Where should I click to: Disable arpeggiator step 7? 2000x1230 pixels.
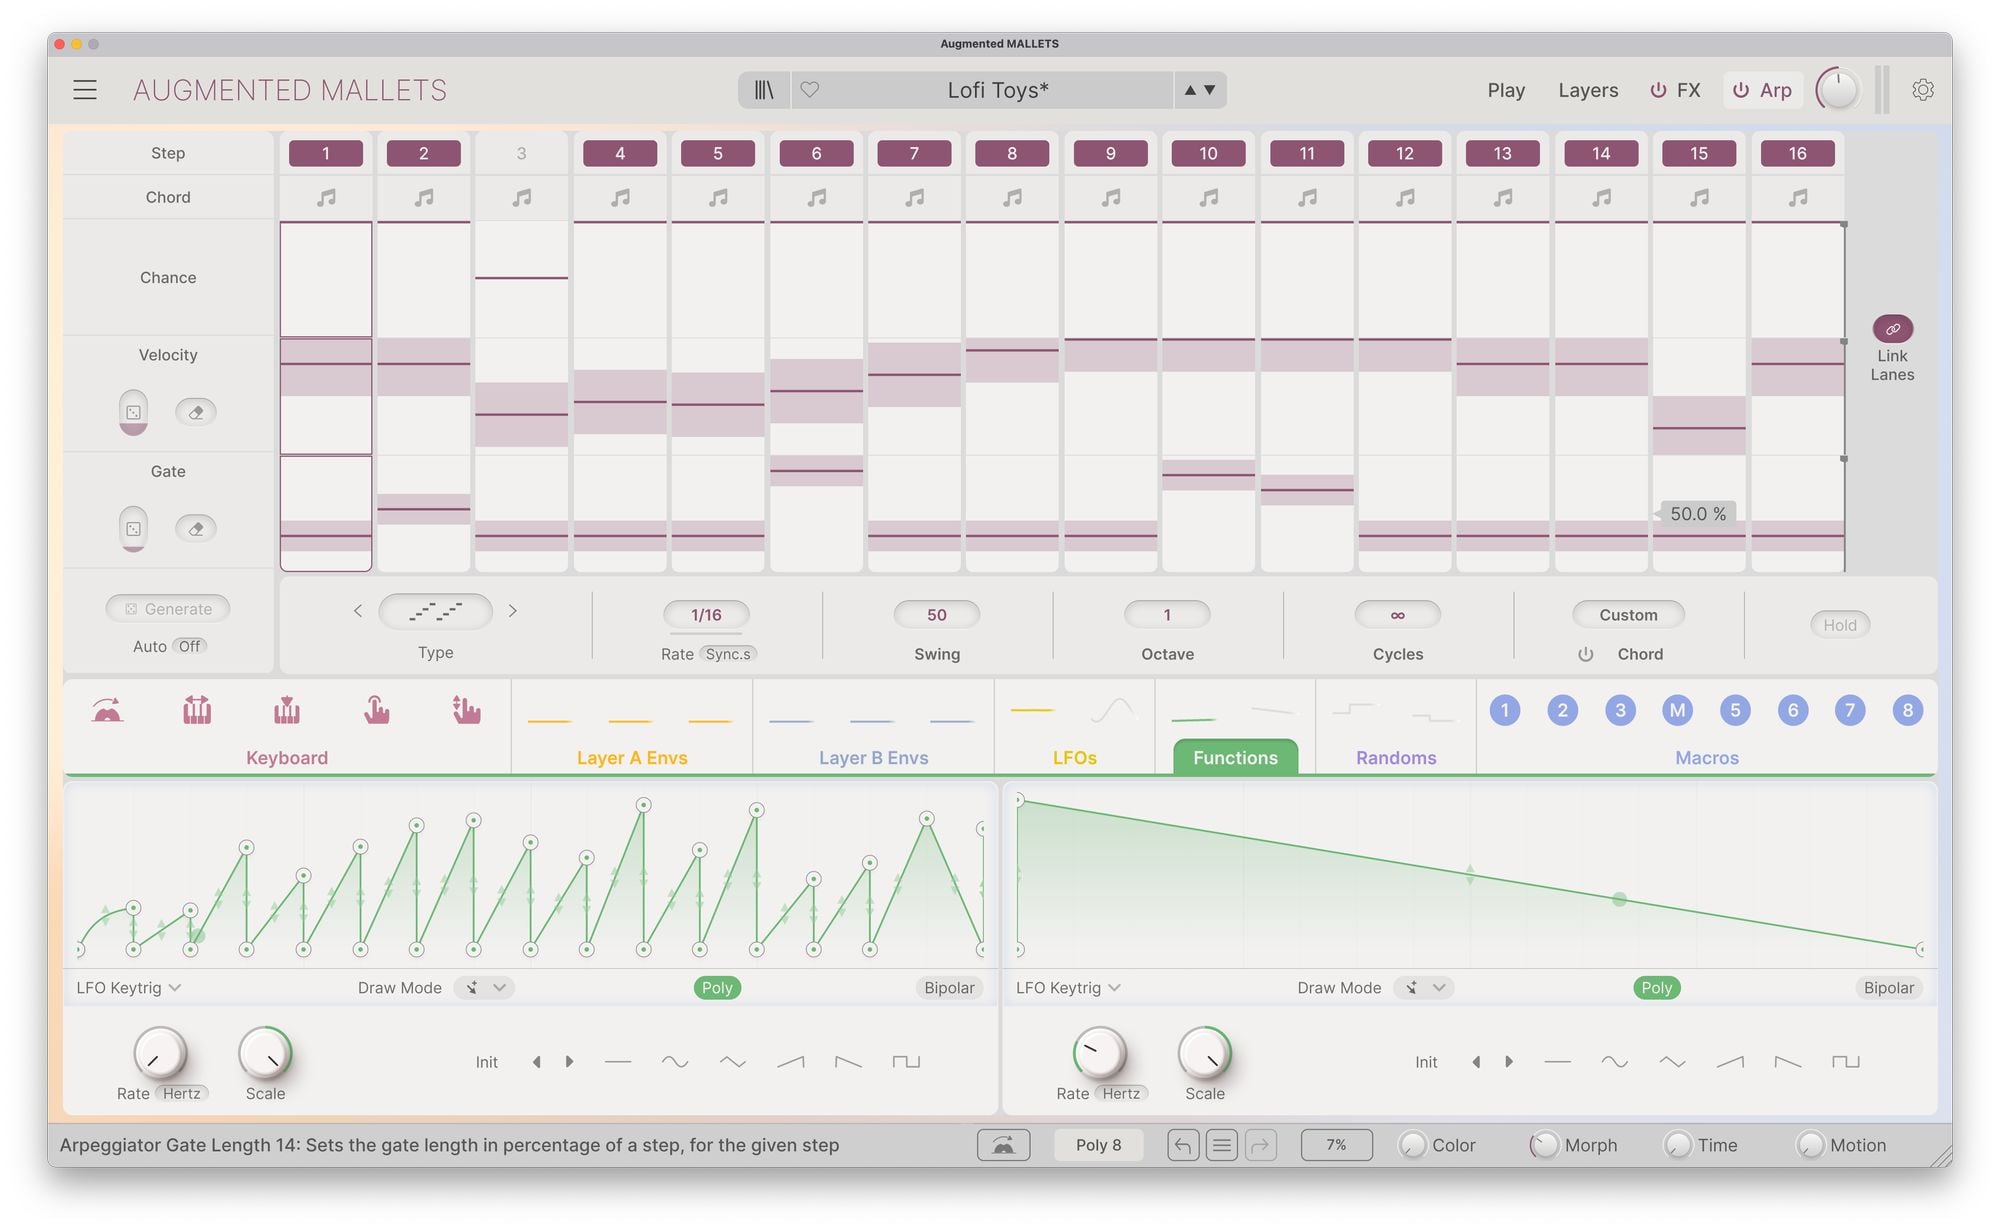point(914,153)
